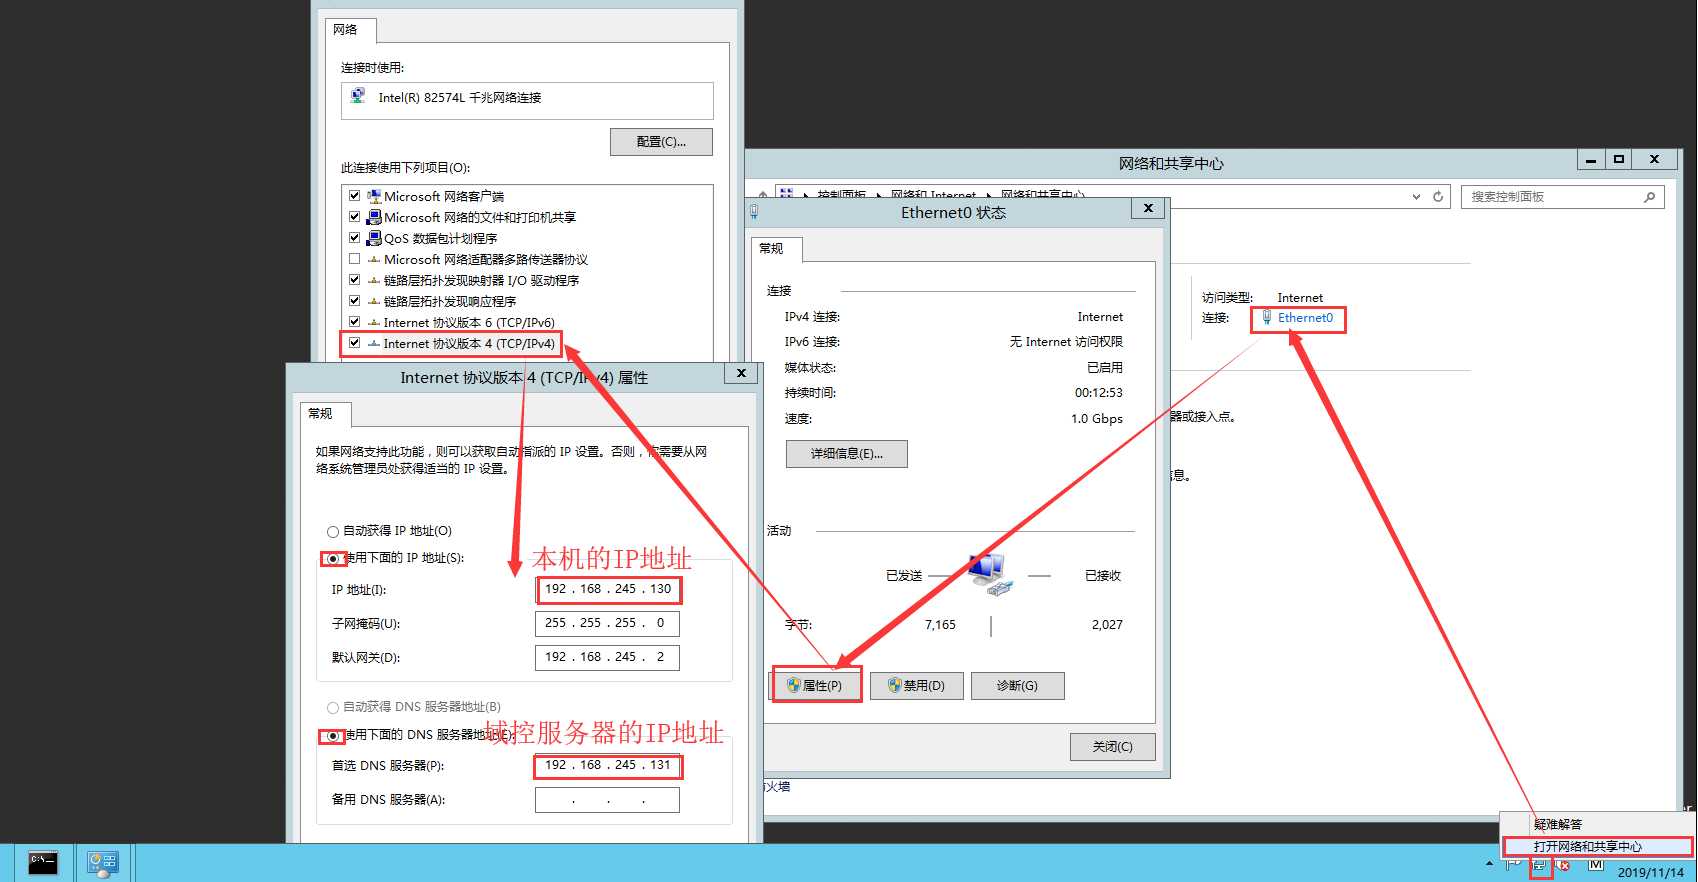Click the muted volume tray icon
Screen dimensions: 1698x882
[1563, 865]
